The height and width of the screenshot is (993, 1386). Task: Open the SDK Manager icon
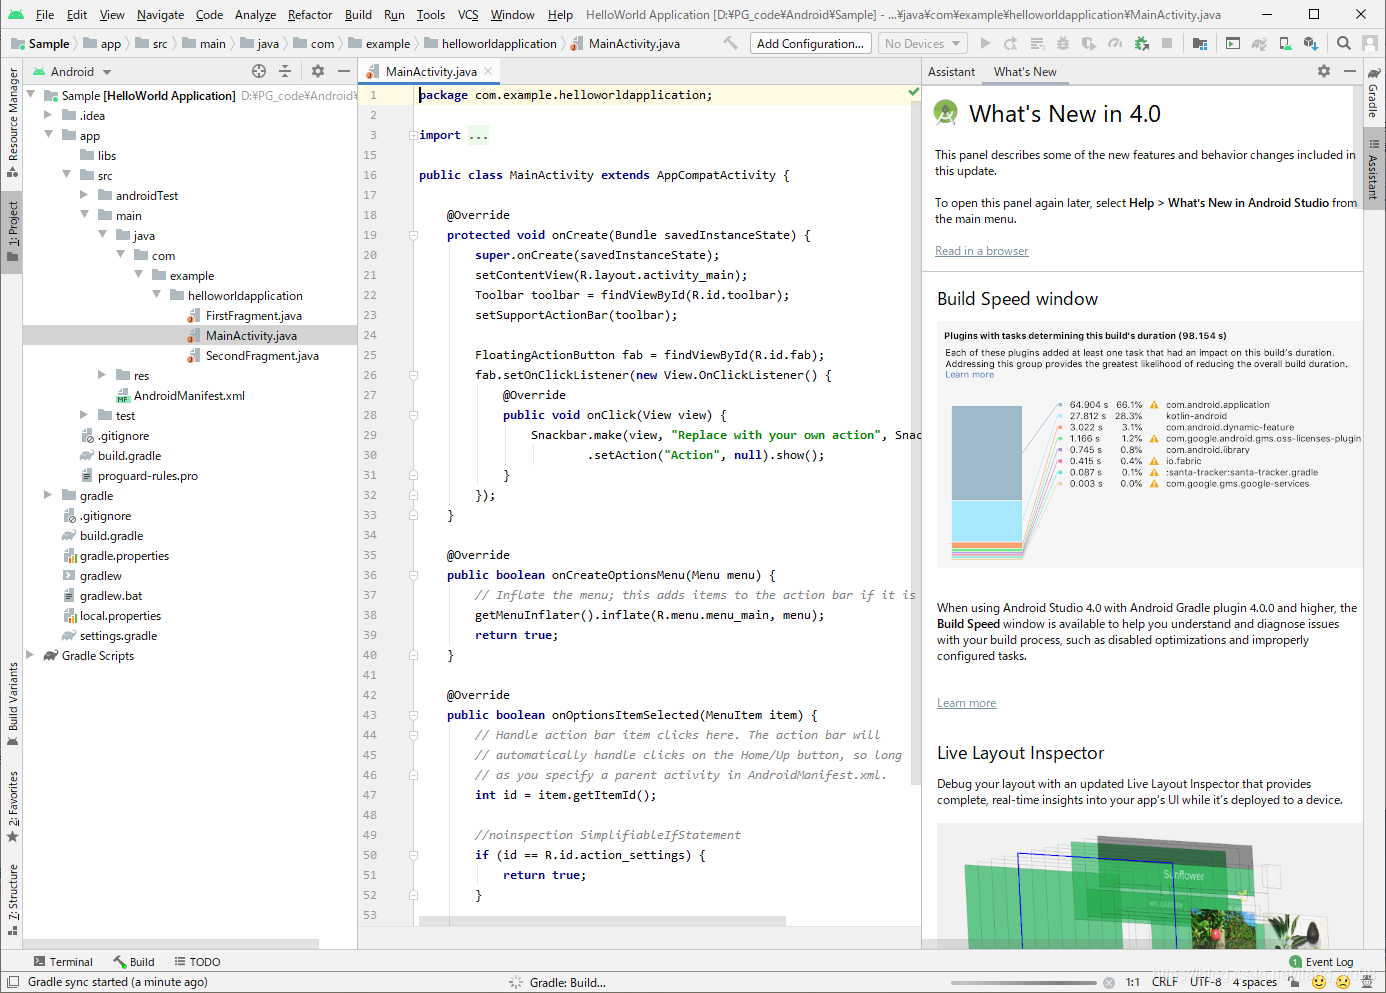[x=1311, y=43]
